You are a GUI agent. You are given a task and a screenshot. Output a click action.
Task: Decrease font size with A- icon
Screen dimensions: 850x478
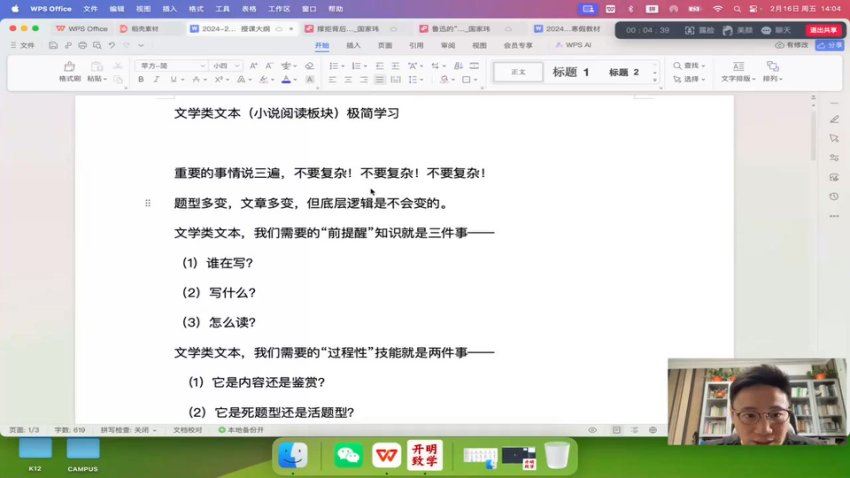(269, 66)
